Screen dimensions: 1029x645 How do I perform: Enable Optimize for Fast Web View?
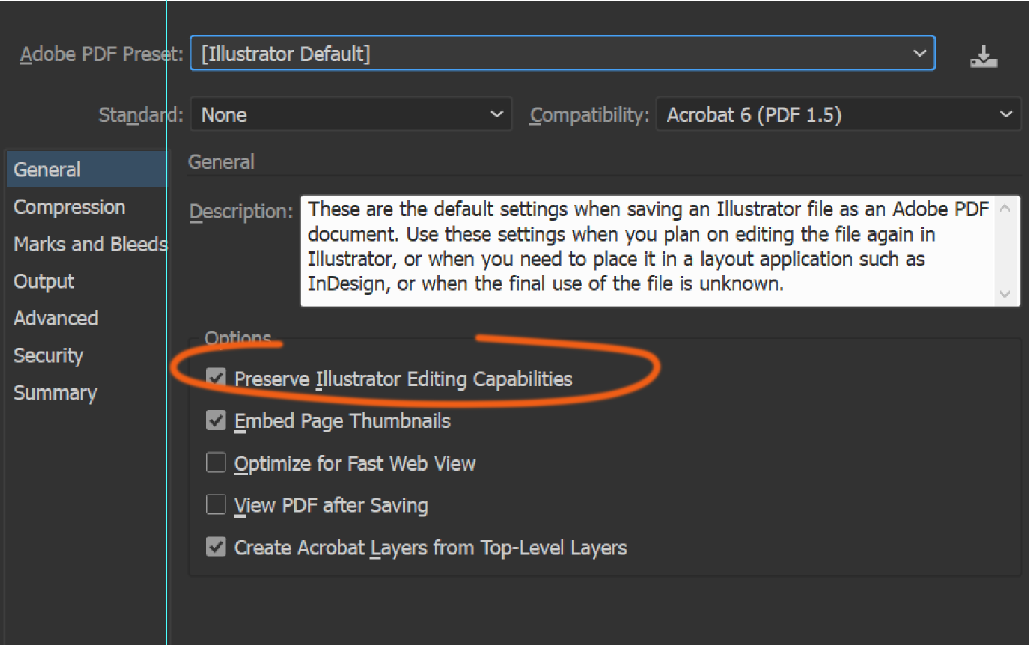coord(216,463)
